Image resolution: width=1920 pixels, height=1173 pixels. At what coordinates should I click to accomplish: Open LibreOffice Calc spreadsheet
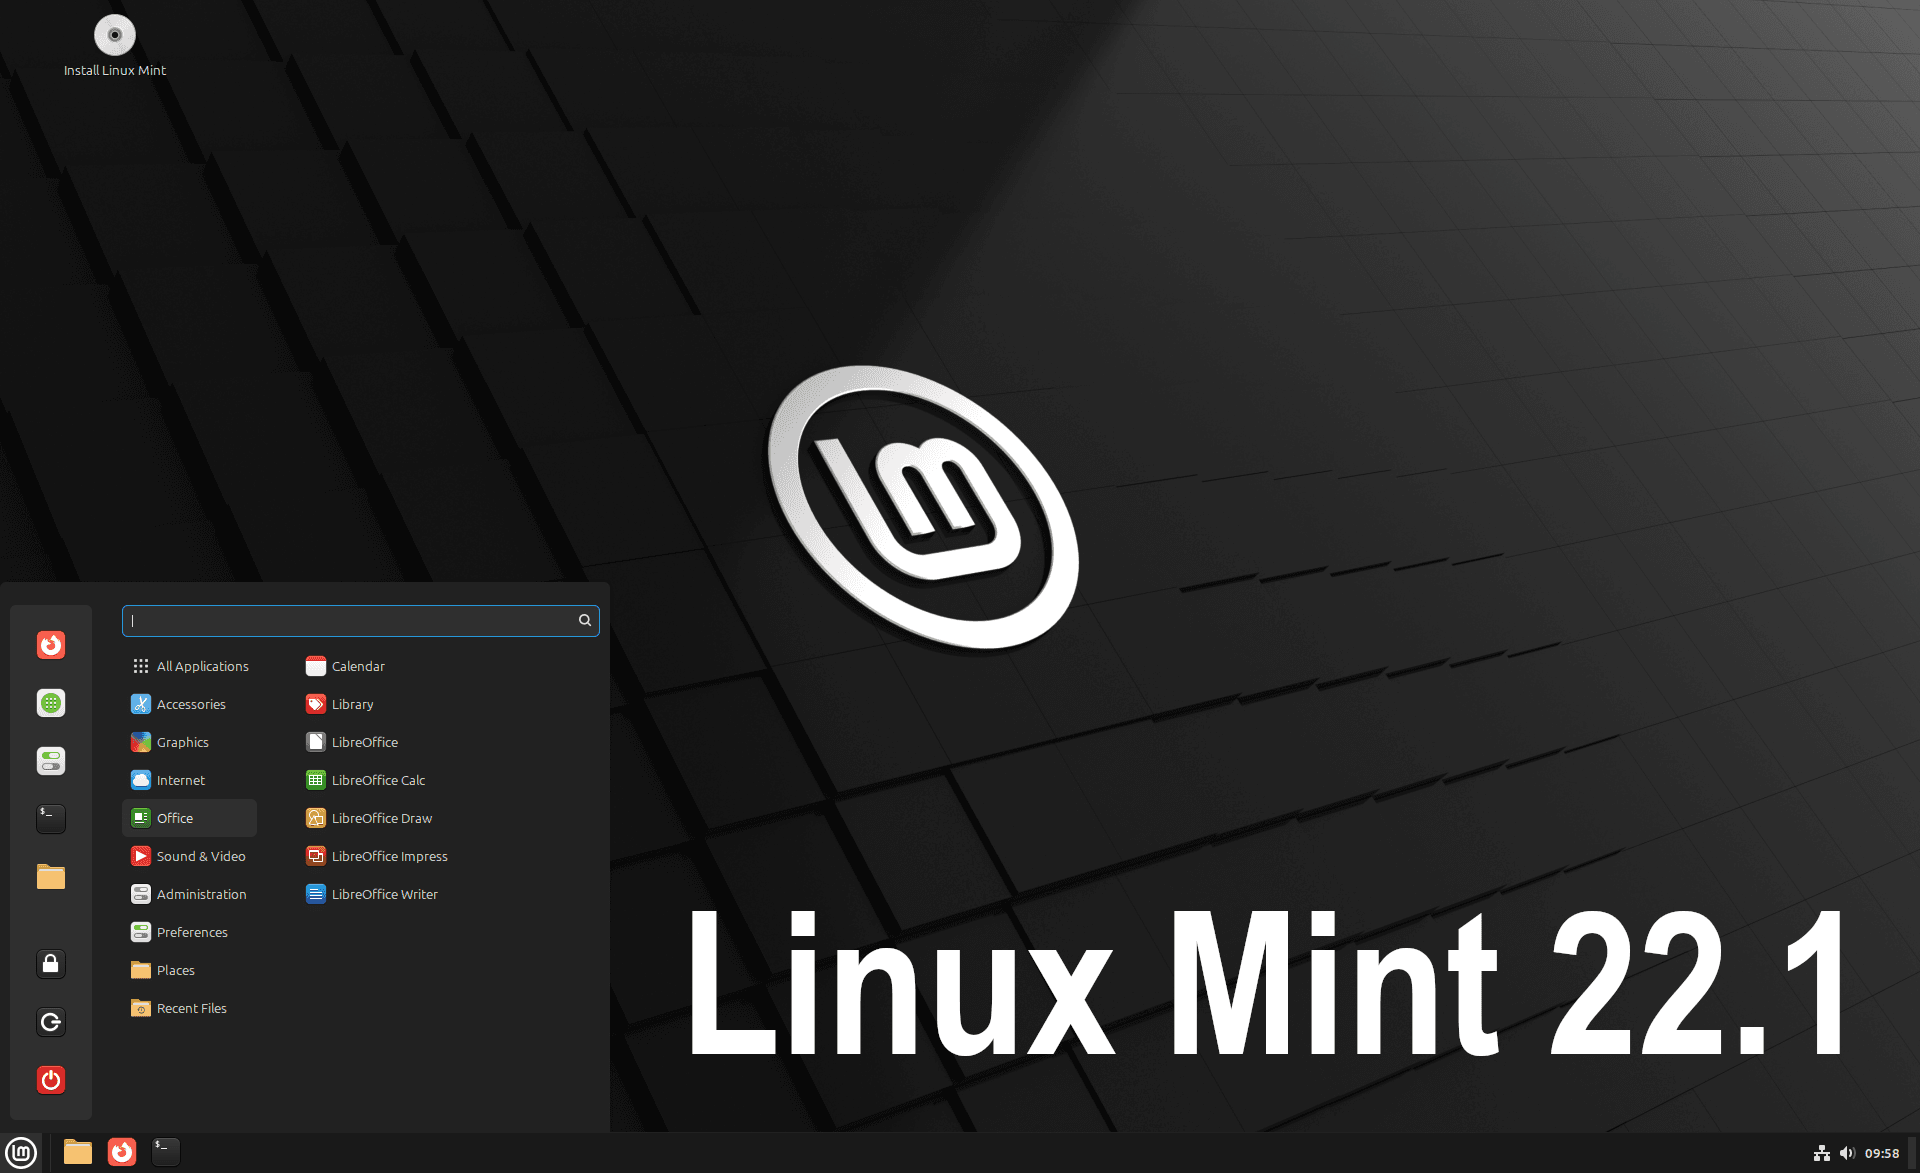click(377, 779)
